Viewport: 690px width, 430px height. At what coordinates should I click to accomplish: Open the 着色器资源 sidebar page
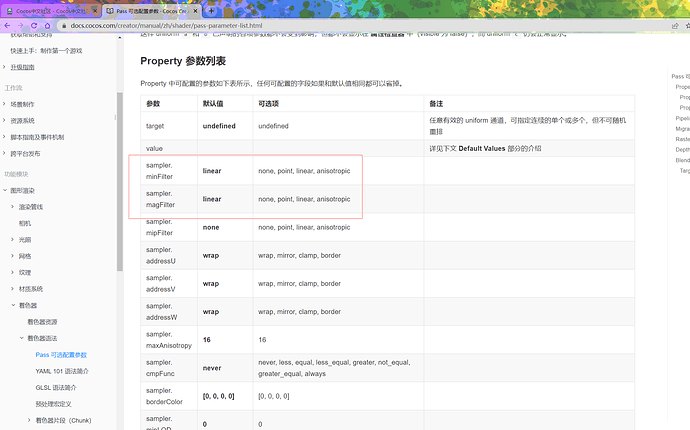[42, 322]
